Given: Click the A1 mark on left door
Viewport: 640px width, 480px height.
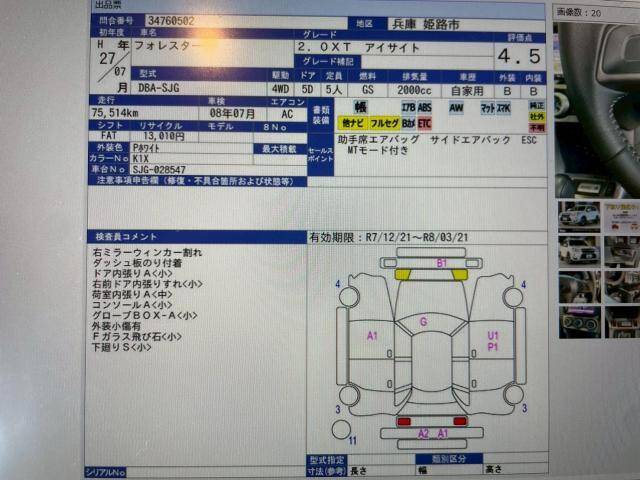Looking at the screenshot, I should [x=372, y=335].
